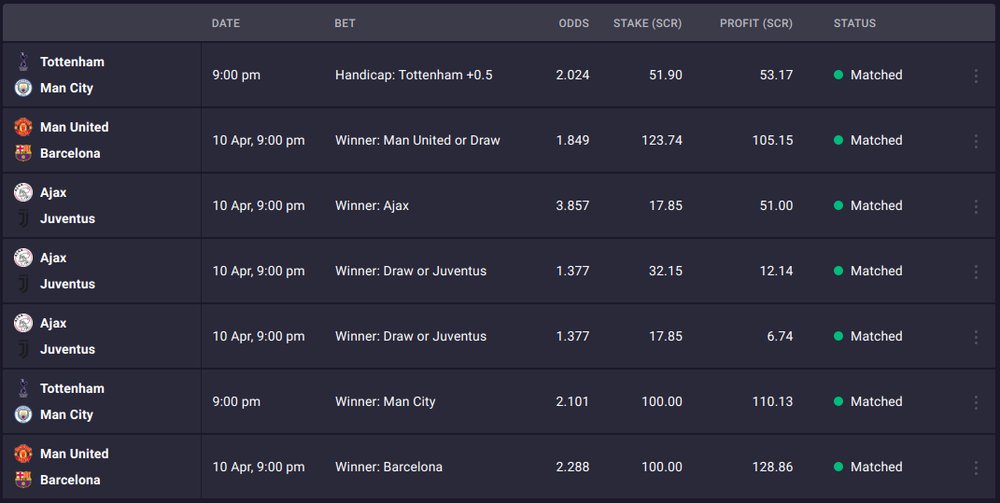Click the Ajax crest in the 'Winner: Ajax' row
Viewport: 1000px width, 503px height.
click(x=23, y=192)
